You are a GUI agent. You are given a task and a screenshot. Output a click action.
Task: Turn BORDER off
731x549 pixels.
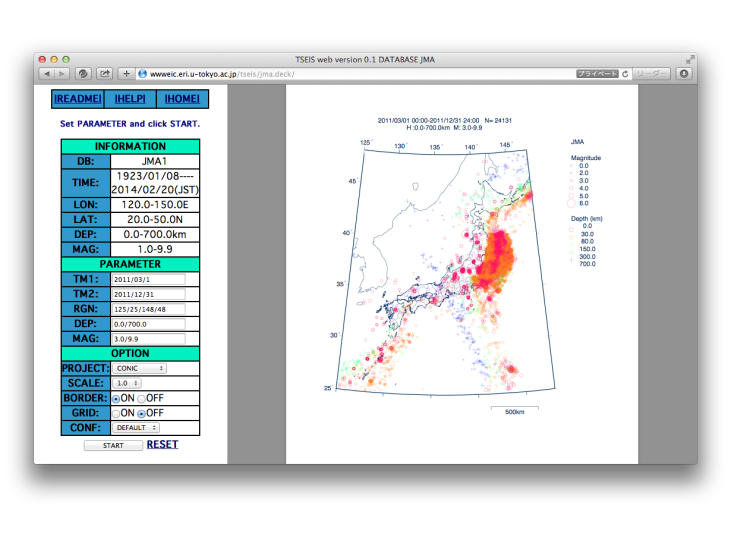141,399
